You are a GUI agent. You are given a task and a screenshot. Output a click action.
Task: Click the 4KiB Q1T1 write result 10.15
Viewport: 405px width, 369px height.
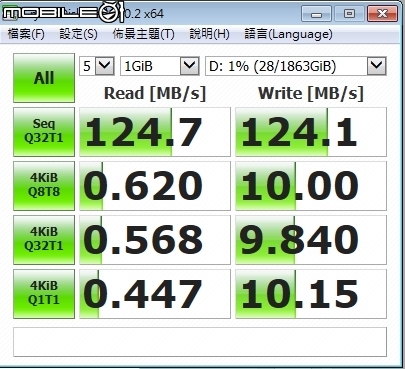point(311,294)
